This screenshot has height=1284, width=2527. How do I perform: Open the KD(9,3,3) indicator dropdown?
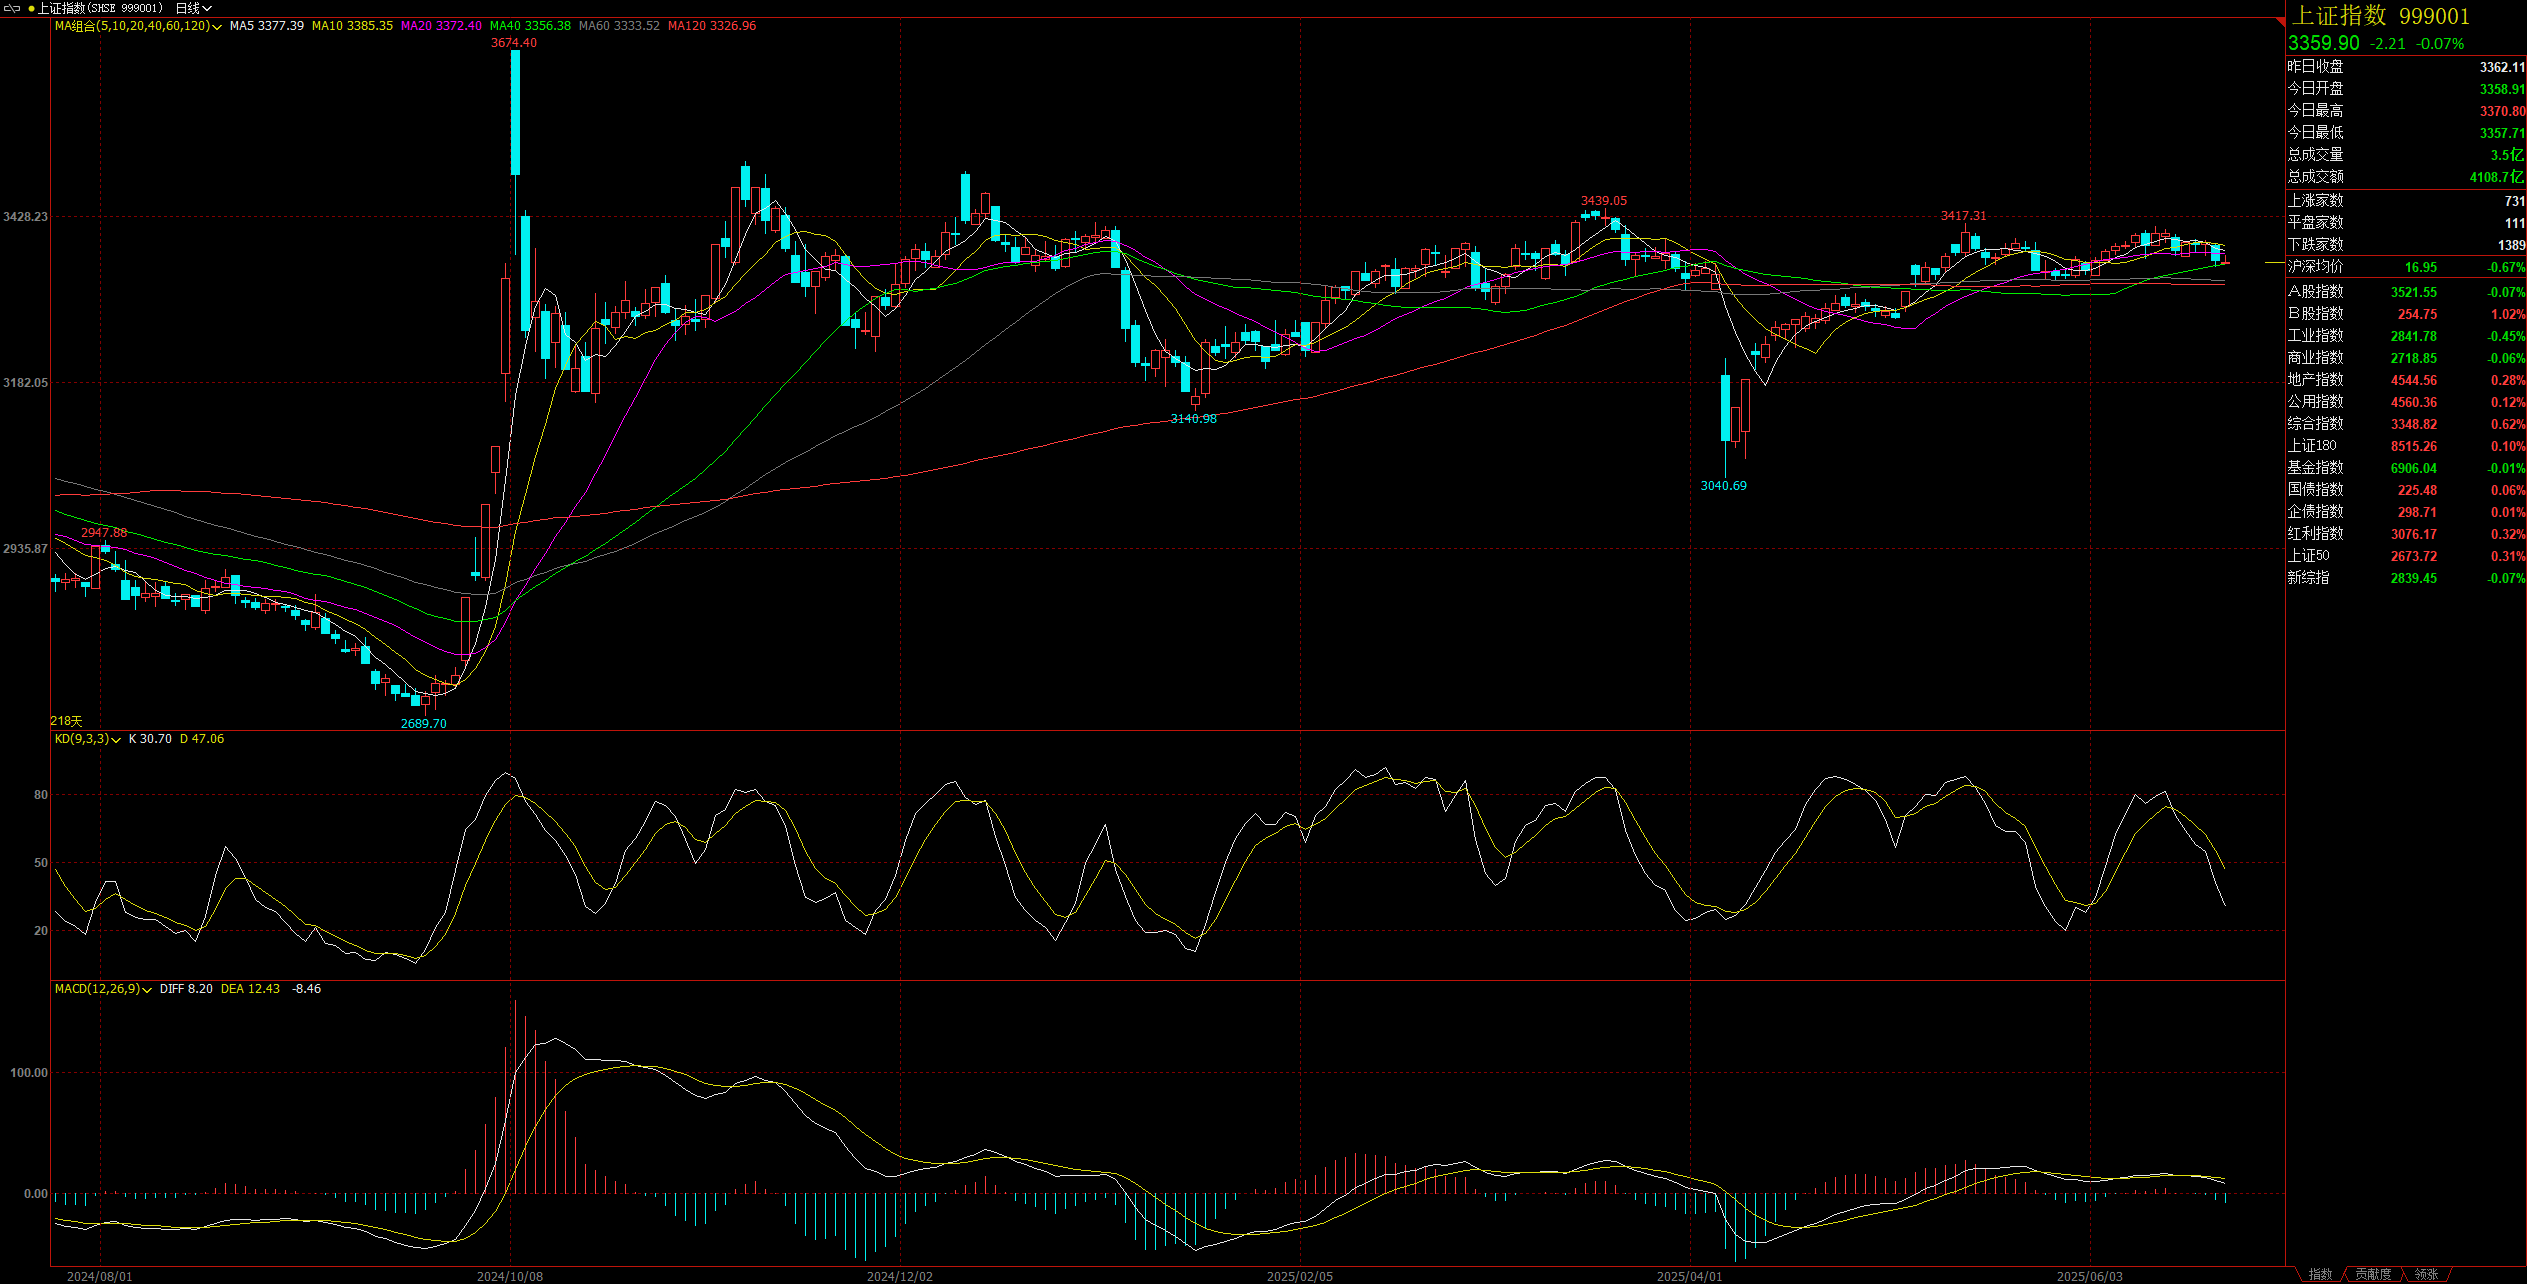coord(116,740)
